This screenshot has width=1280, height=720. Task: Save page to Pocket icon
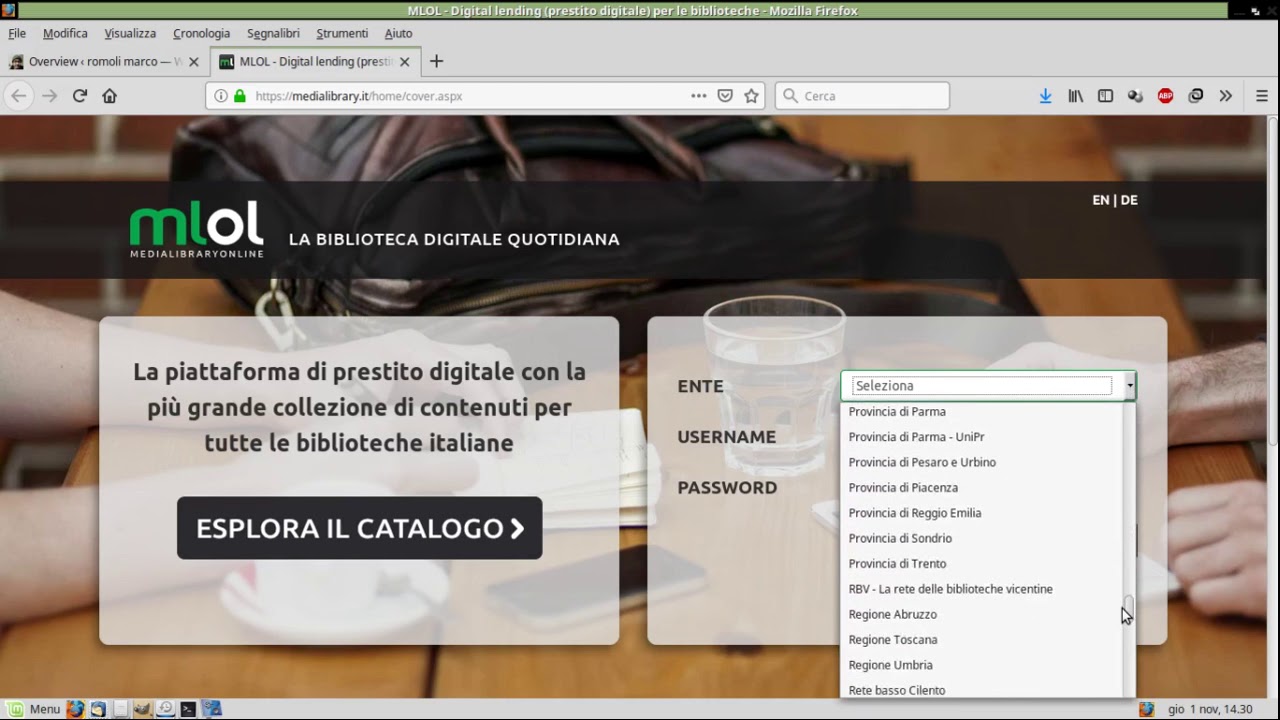(725, 96)
